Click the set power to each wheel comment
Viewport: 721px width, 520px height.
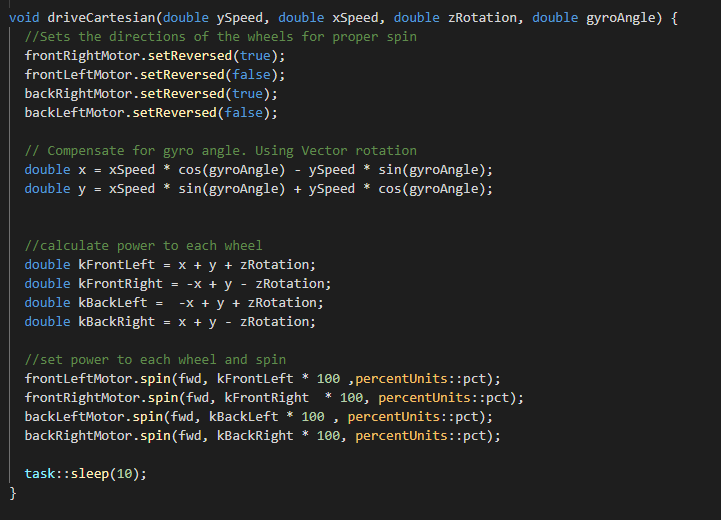click(155, 360)
